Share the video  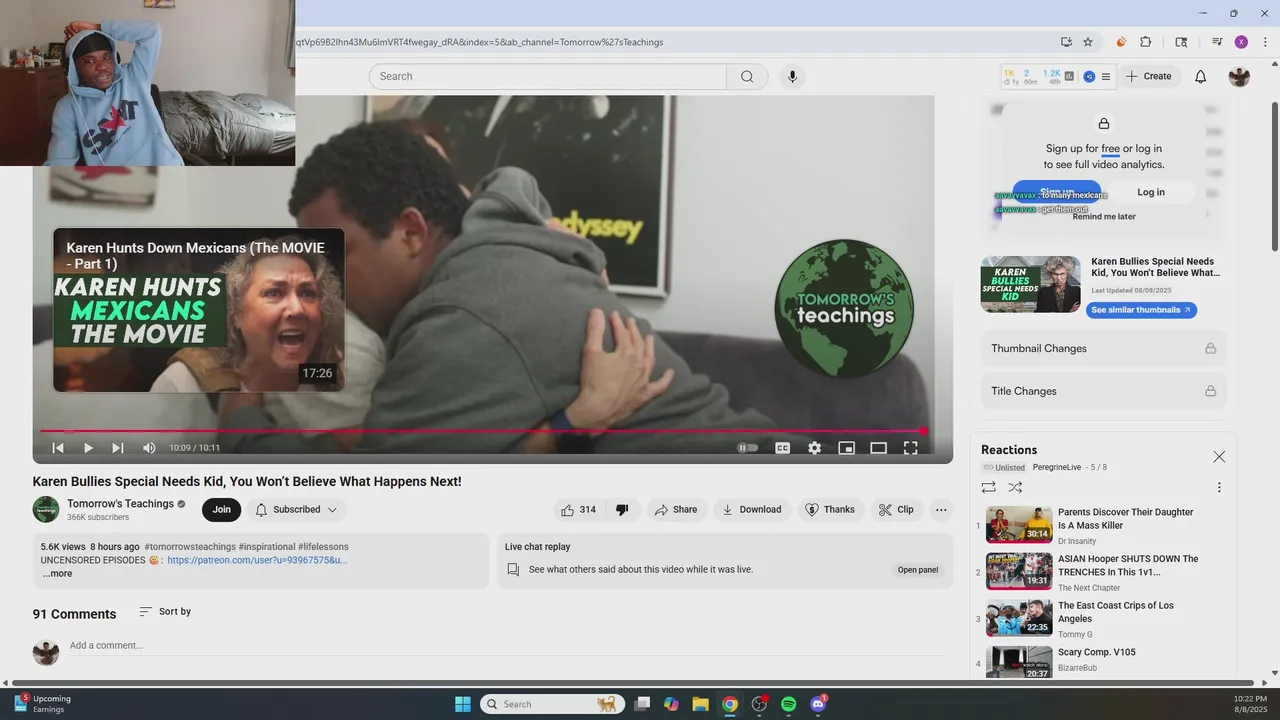pos(676,510)
